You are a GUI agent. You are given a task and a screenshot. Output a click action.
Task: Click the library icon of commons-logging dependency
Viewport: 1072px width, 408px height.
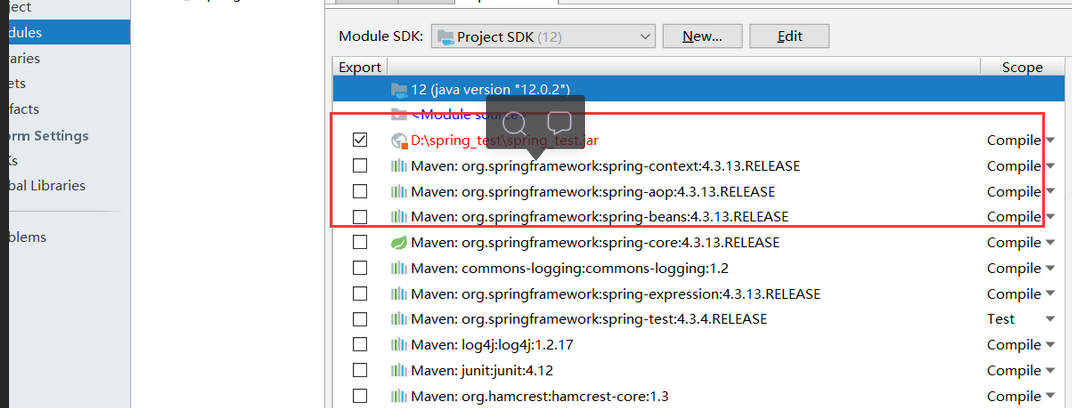tap(399, 268)
